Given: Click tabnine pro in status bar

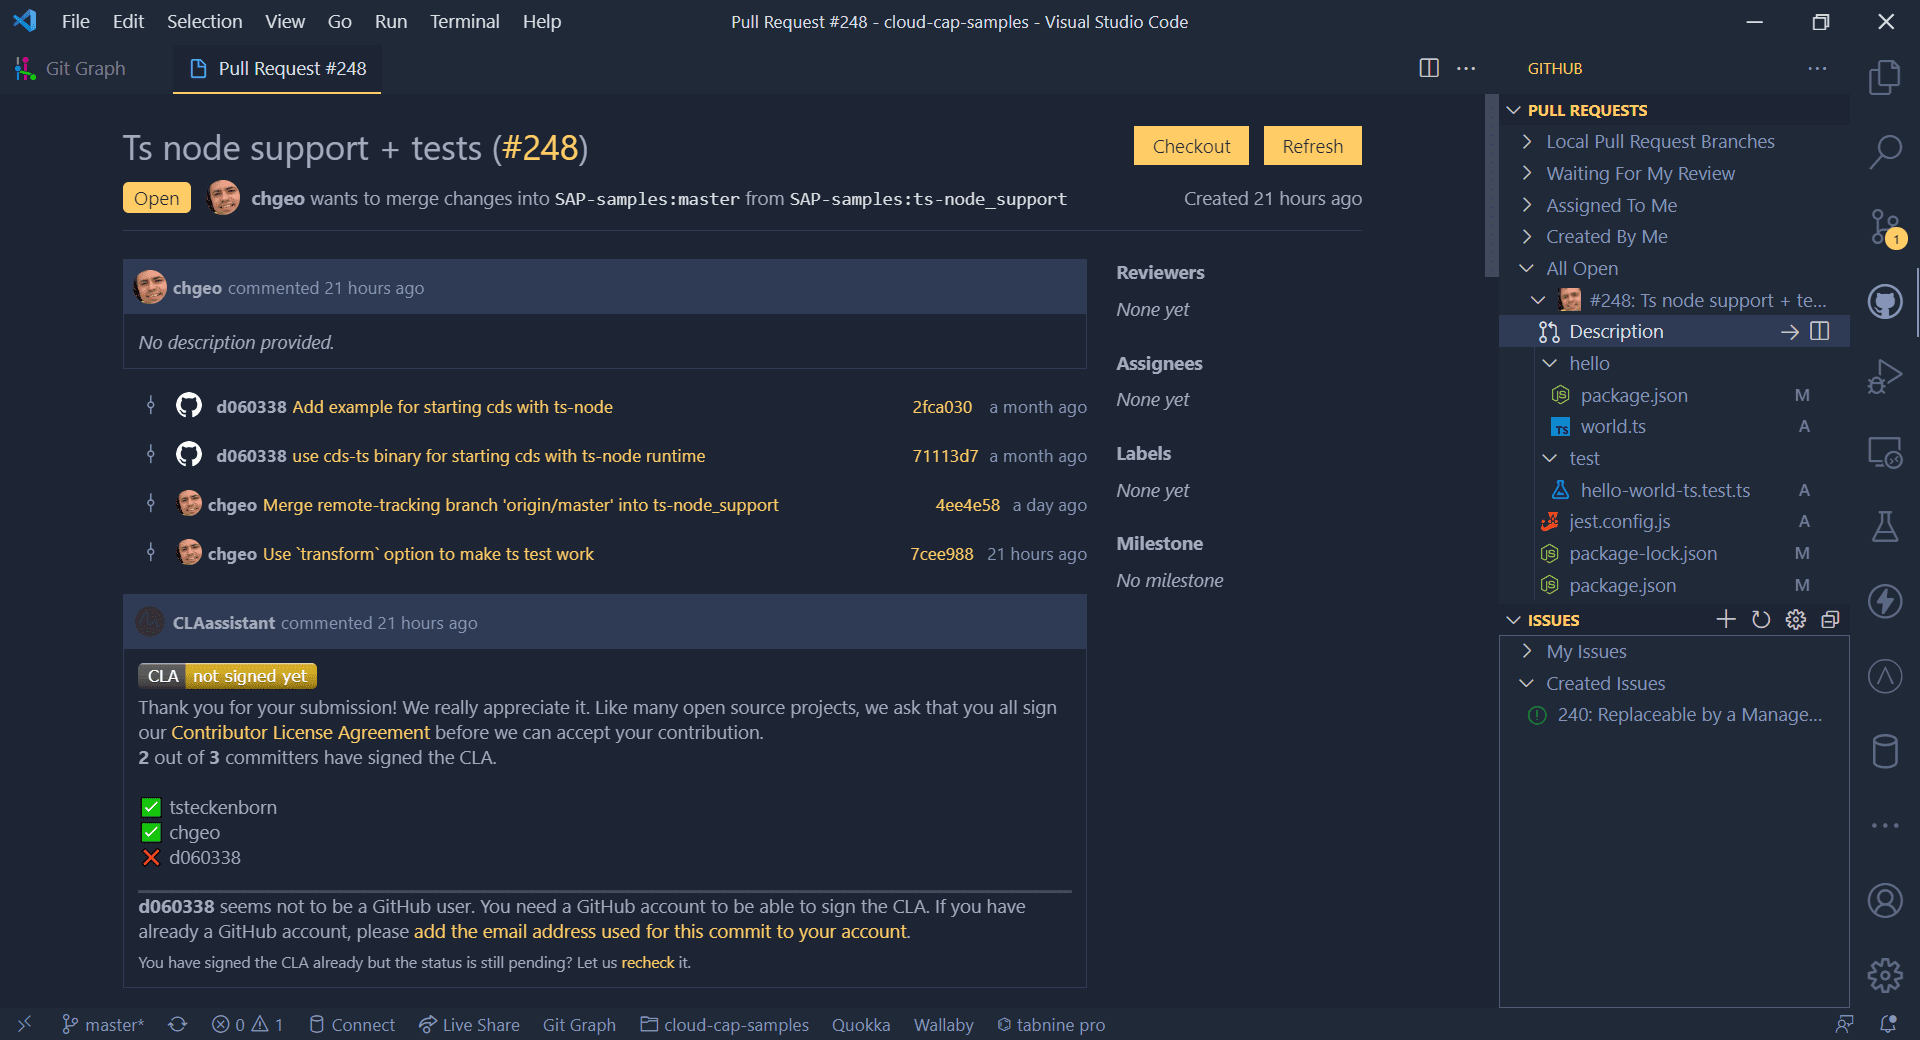Looking at the screenshot, I should [1051, 1024].
